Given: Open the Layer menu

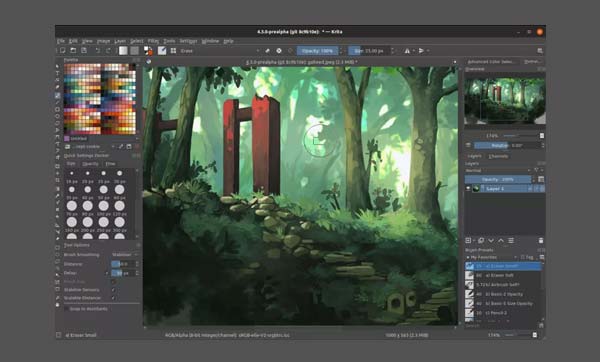Looking at the screenshot, I should 120,41.
